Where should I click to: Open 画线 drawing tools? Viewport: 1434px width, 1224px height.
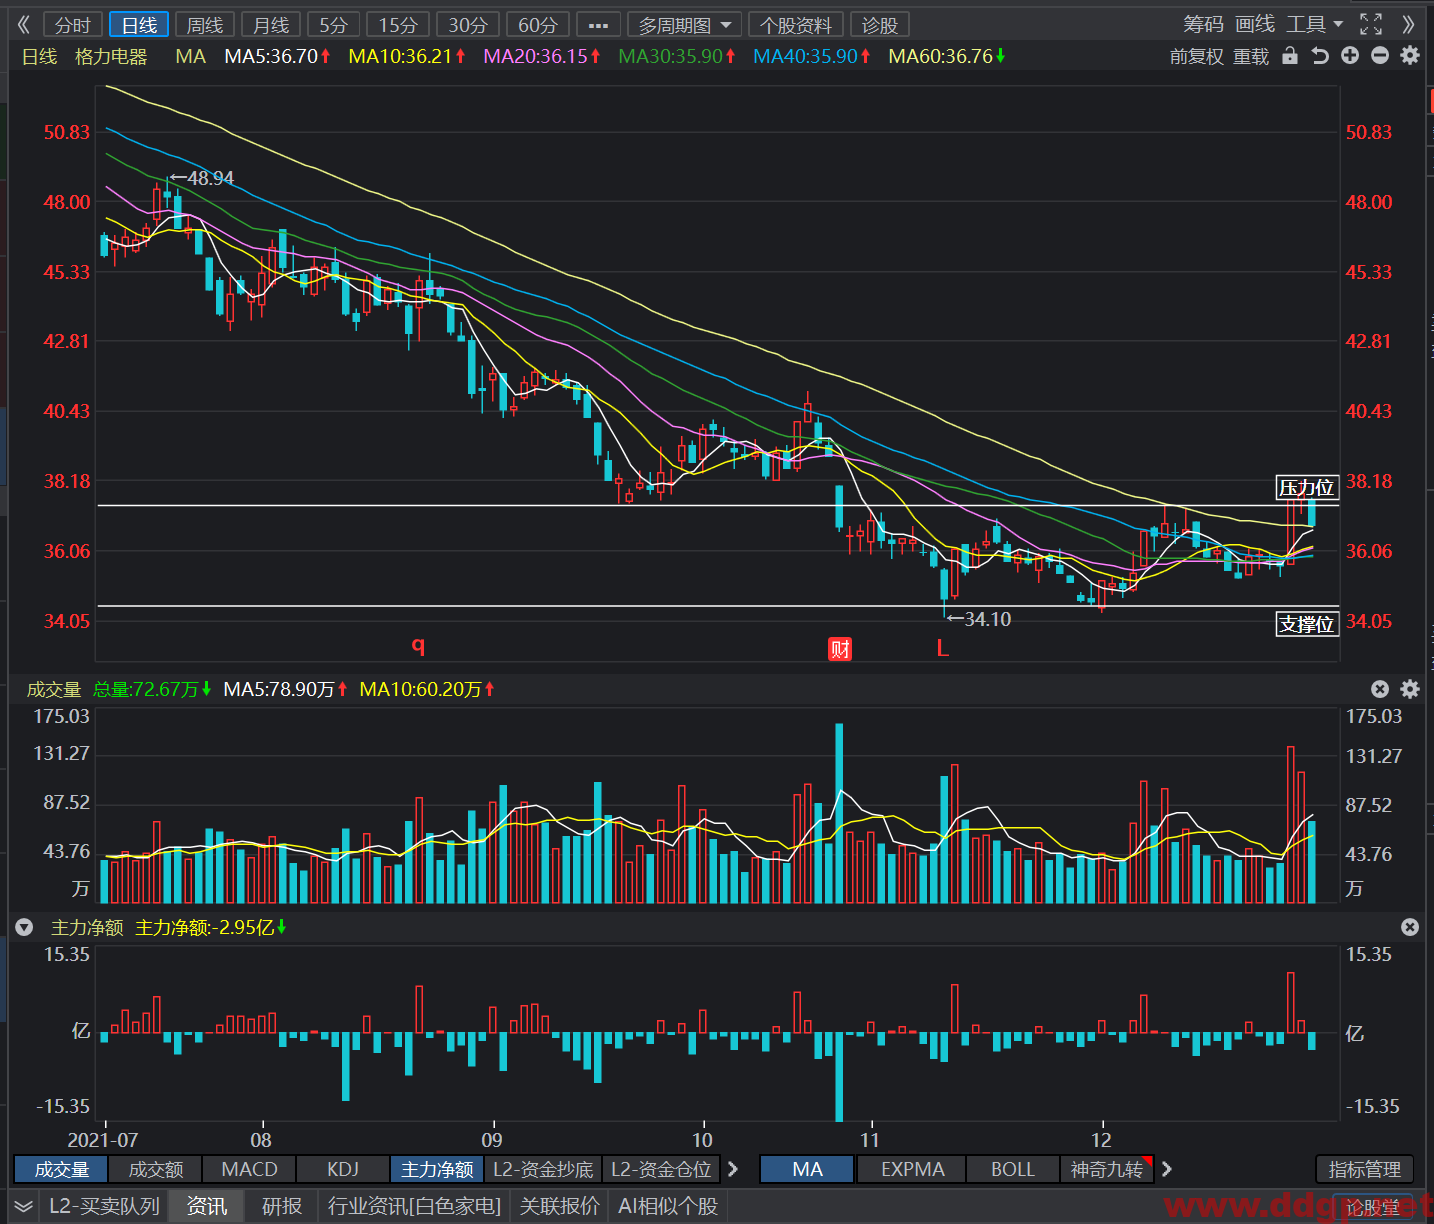click(x=1255, y=24)
